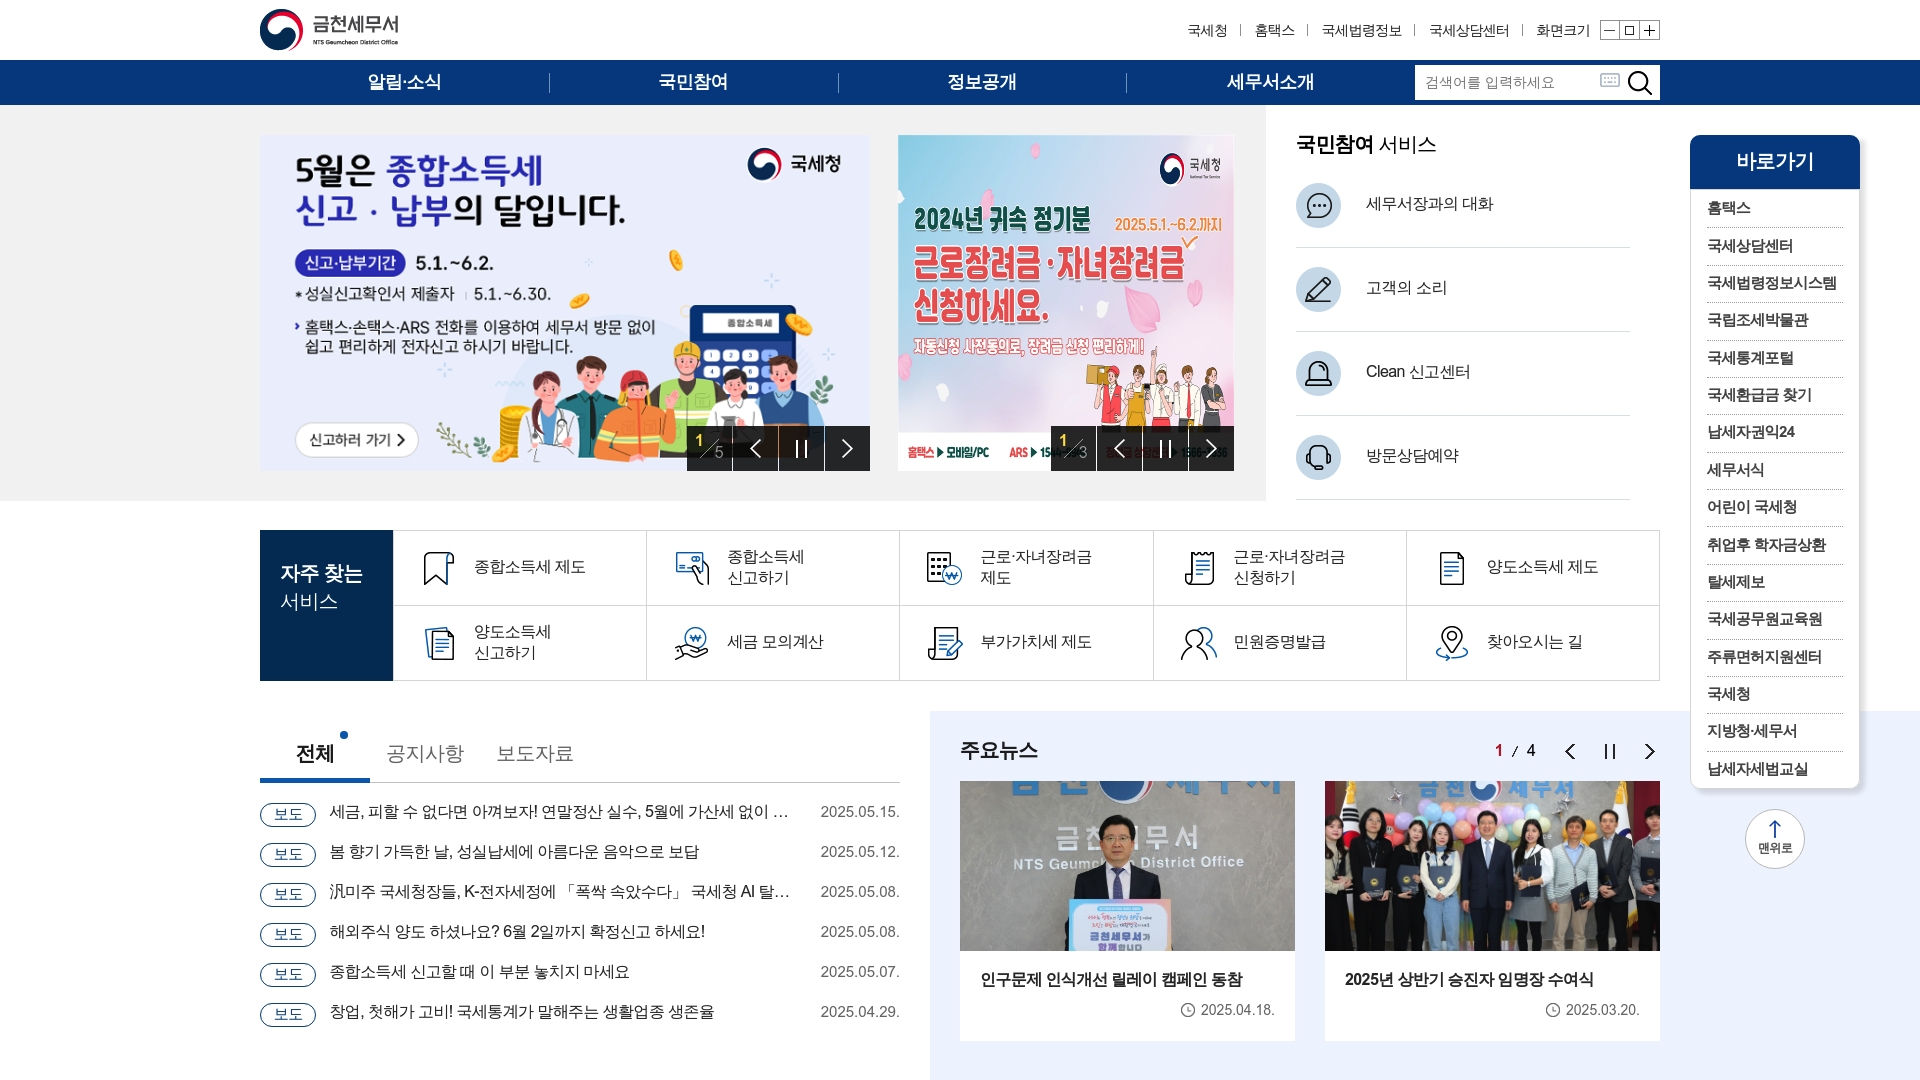
Task: Click the 근로·자녀장려금 제도 calendar icon
Action: click(944, 568)
